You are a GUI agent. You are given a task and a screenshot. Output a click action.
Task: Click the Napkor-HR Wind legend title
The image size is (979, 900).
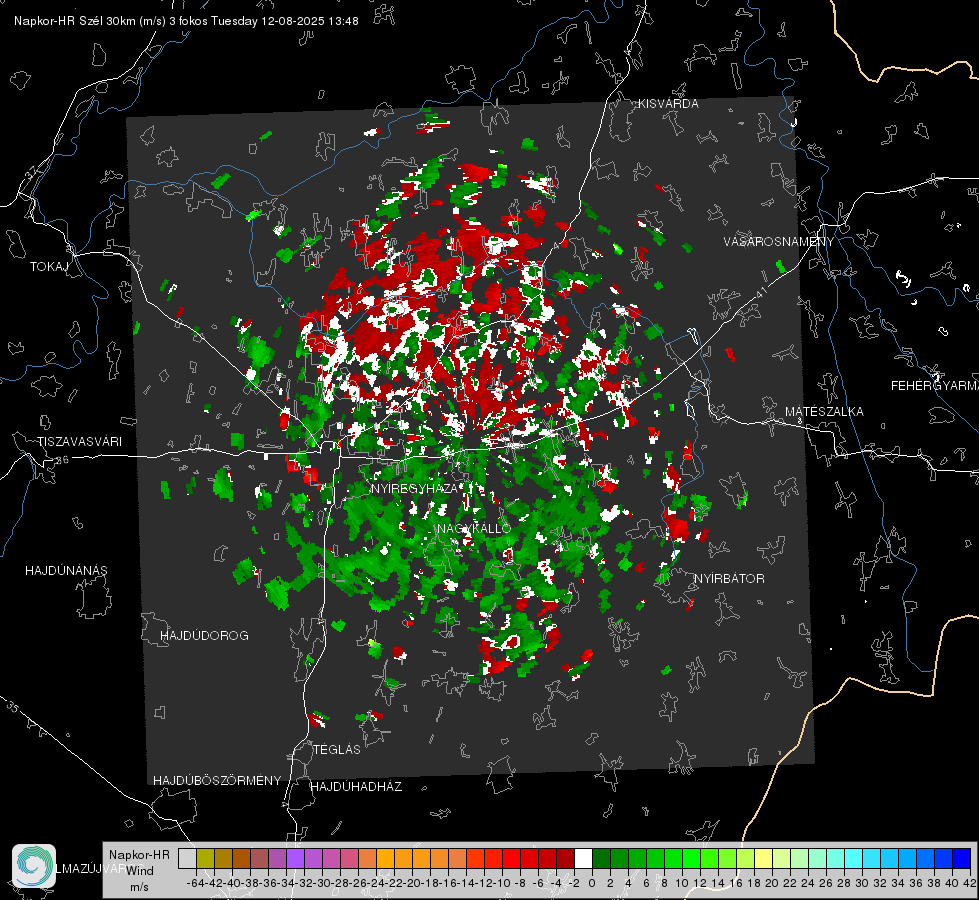pyautogui.click(x=139, y=863)
